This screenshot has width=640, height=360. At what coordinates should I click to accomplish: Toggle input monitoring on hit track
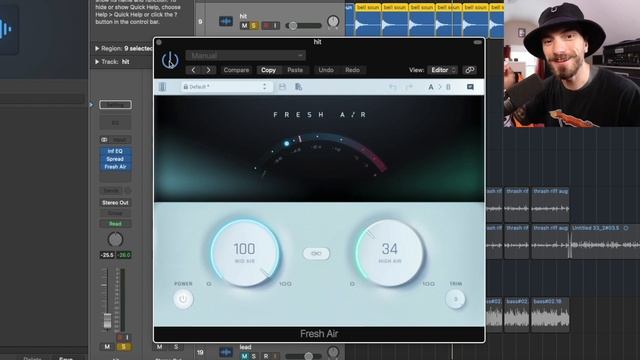pyautogui.click(x=276, y=26)
